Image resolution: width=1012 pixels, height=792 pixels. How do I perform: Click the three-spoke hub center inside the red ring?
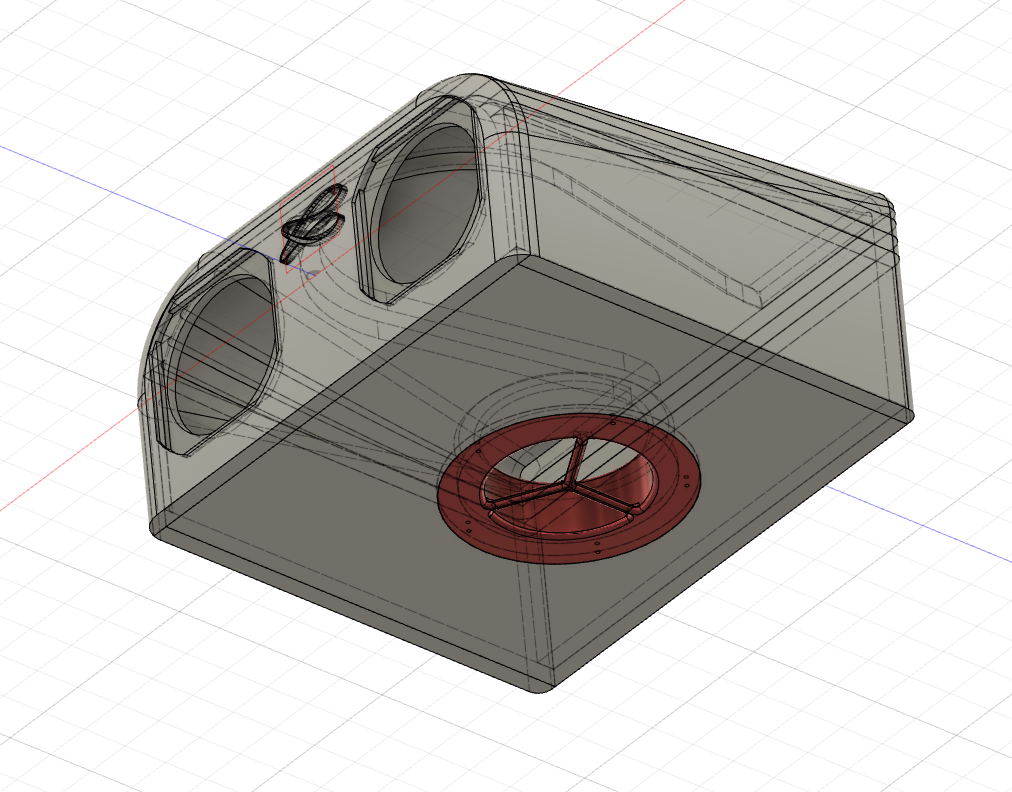569,482
